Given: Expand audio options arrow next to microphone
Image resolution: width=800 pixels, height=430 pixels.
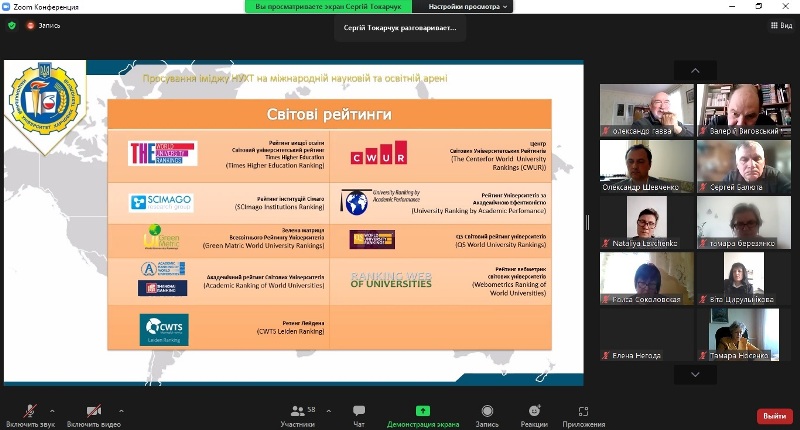Looking at the screenshot, I should 52,411.
